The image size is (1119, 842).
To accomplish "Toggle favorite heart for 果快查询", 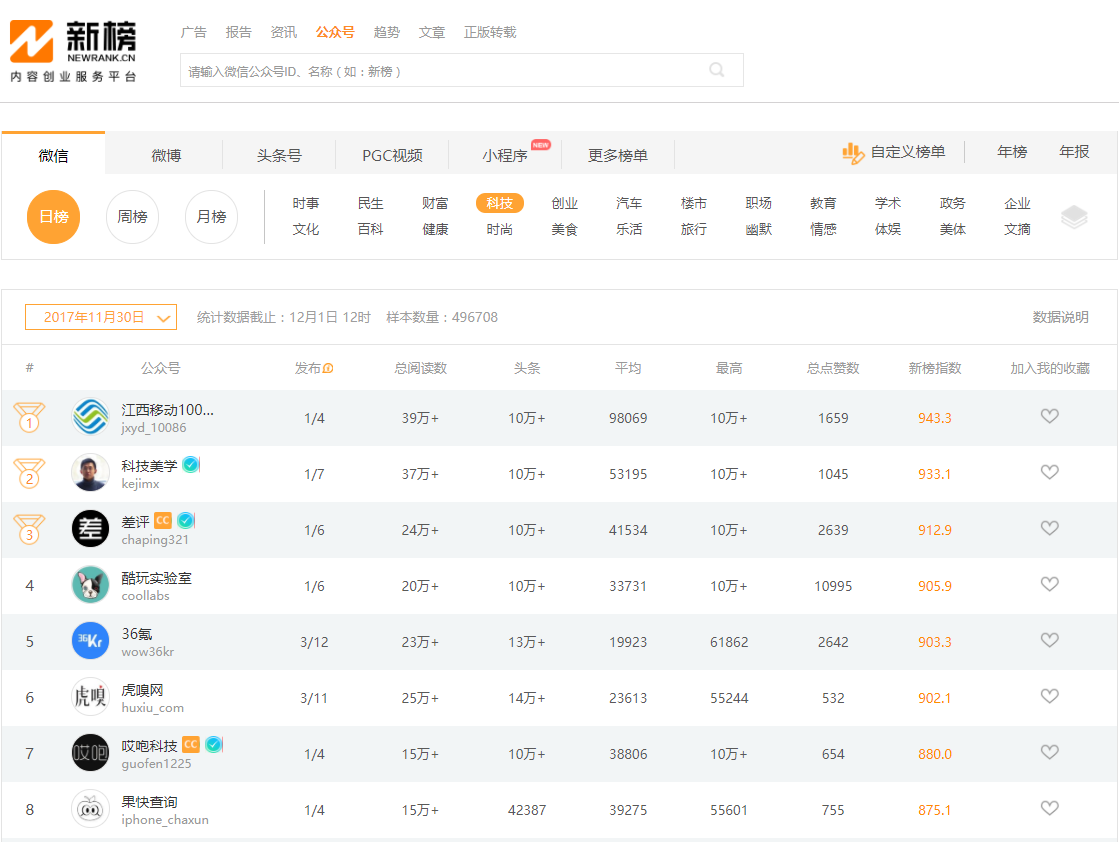I will (1049, 808).
